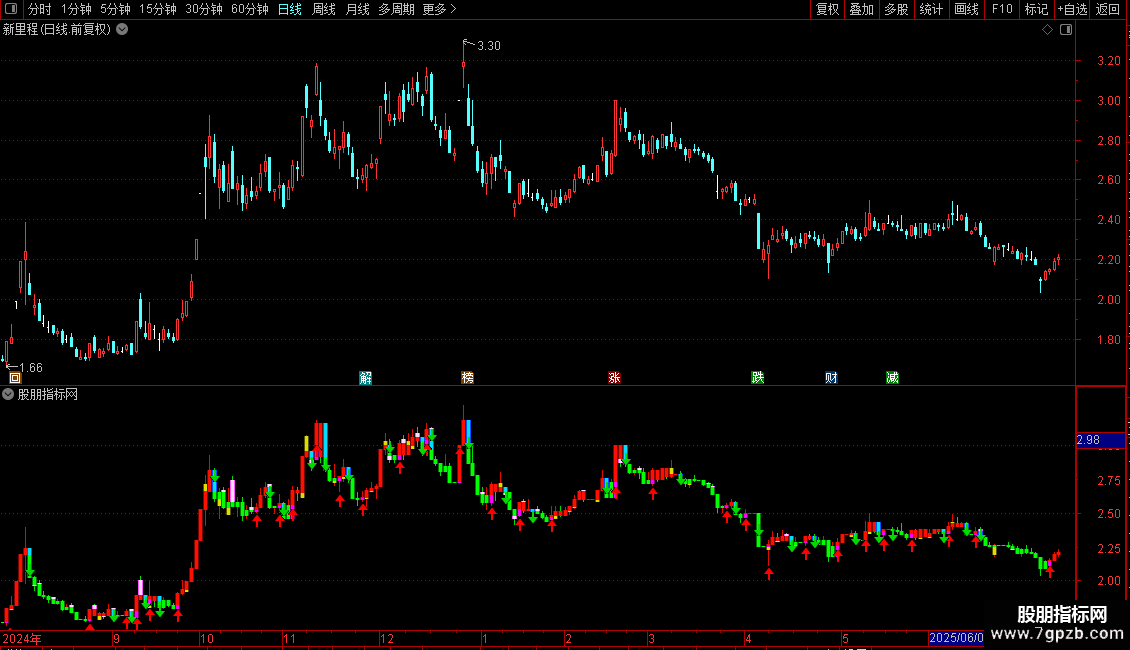Click the 复权 button
This screenshot has width=1130, height=650.
click(x=827, y=9)
